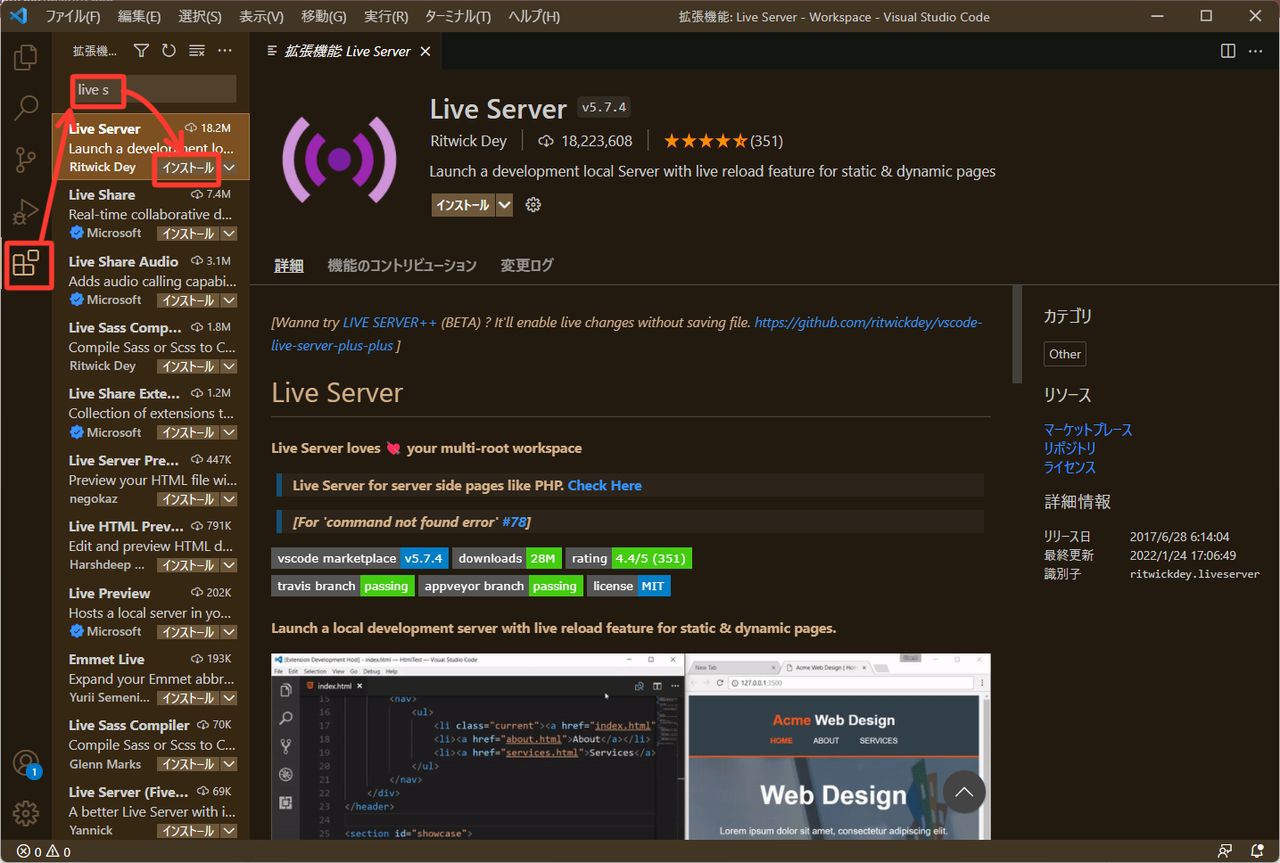Screen dimensions: 1280x863
Task: Click the VS Code logo in title bar
Action: pos(18,16)
